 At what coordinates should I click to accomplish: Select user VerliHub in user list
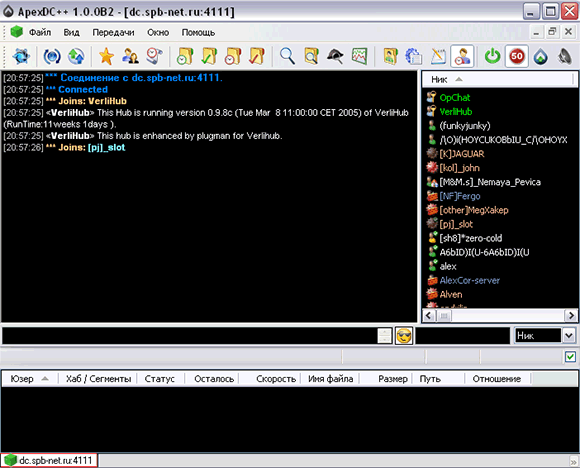tap(456, 112)
